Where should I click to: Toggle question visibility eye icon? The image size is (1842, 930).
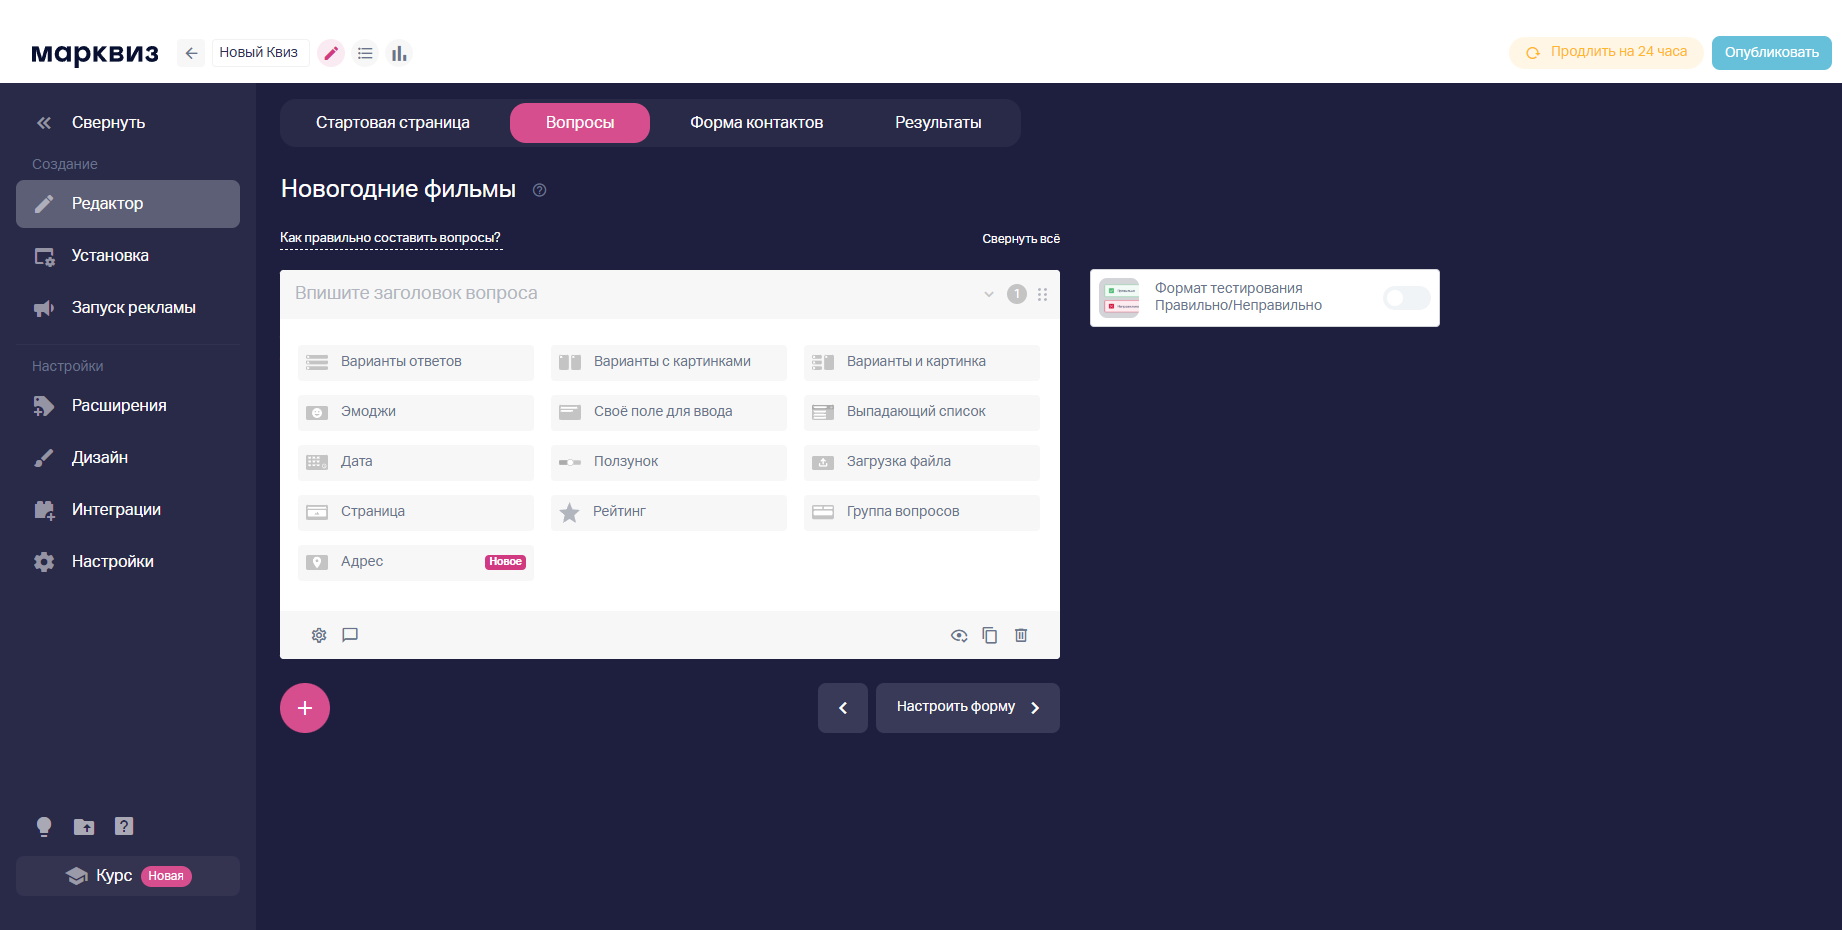[959, 635]
